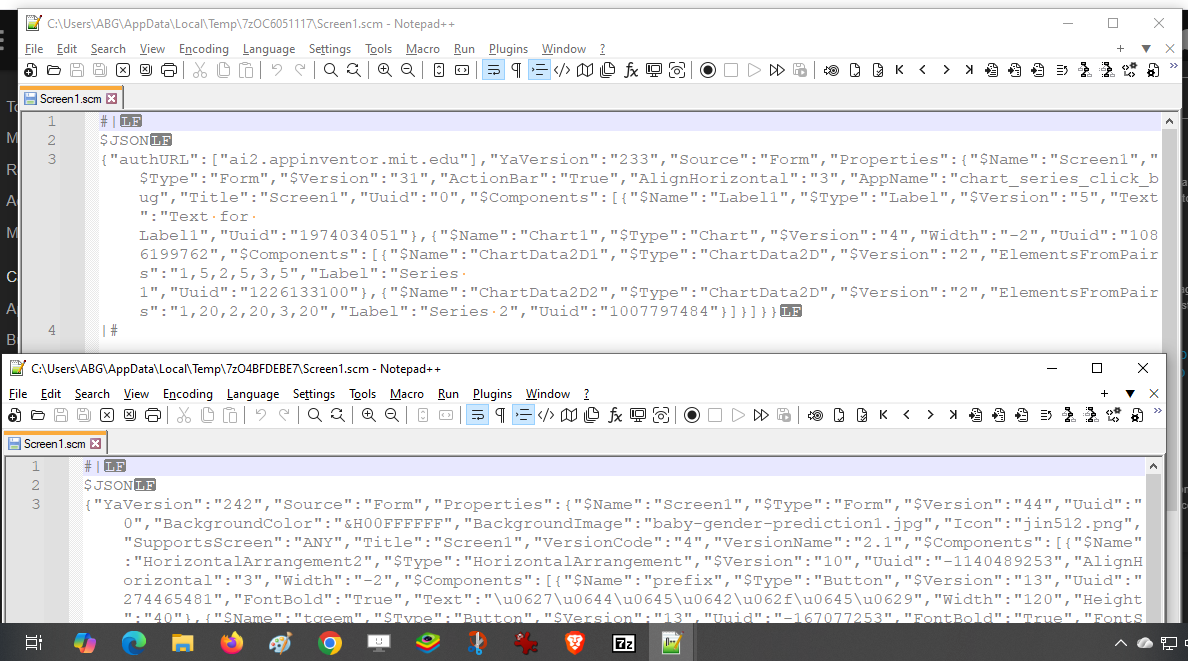Open Document list icon in upper window

608,70
